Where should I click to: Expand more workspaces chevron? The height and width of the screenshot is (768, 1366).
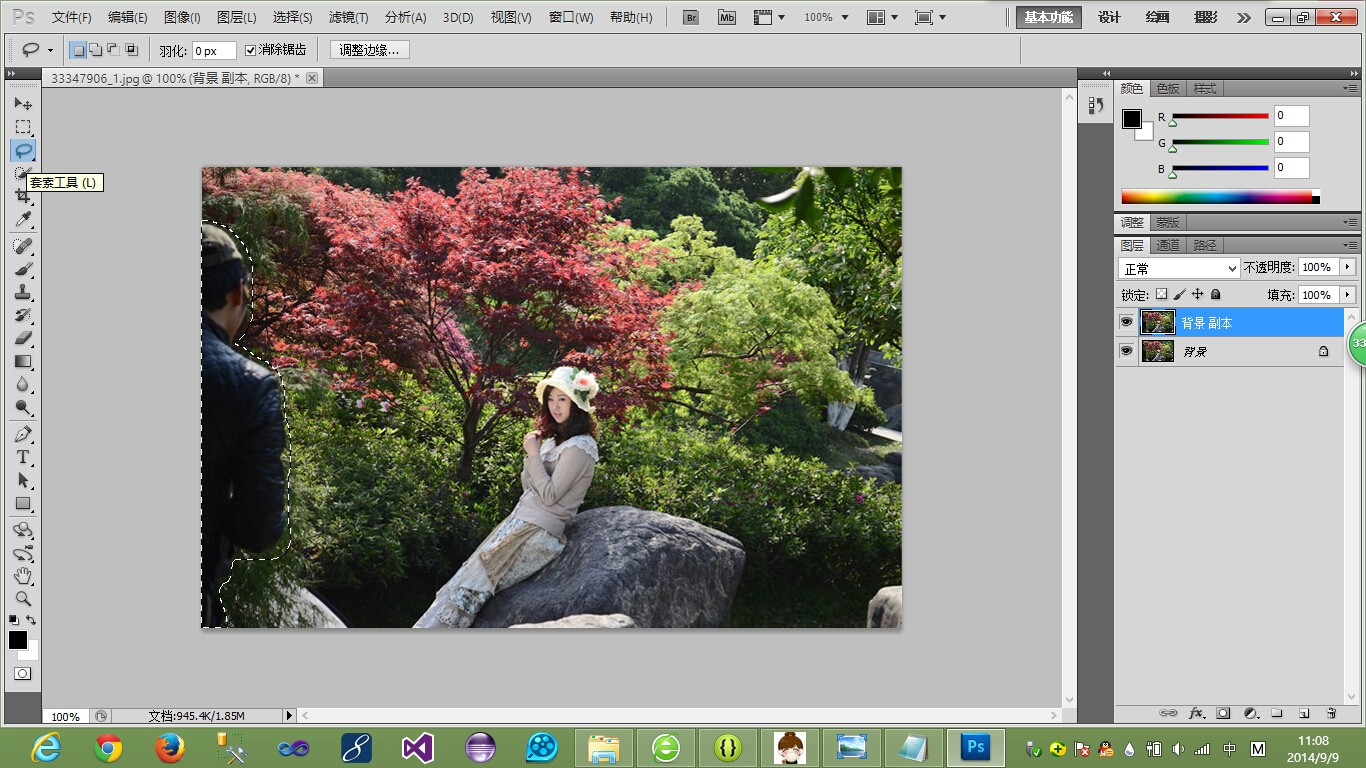(x=1243, y=18)
